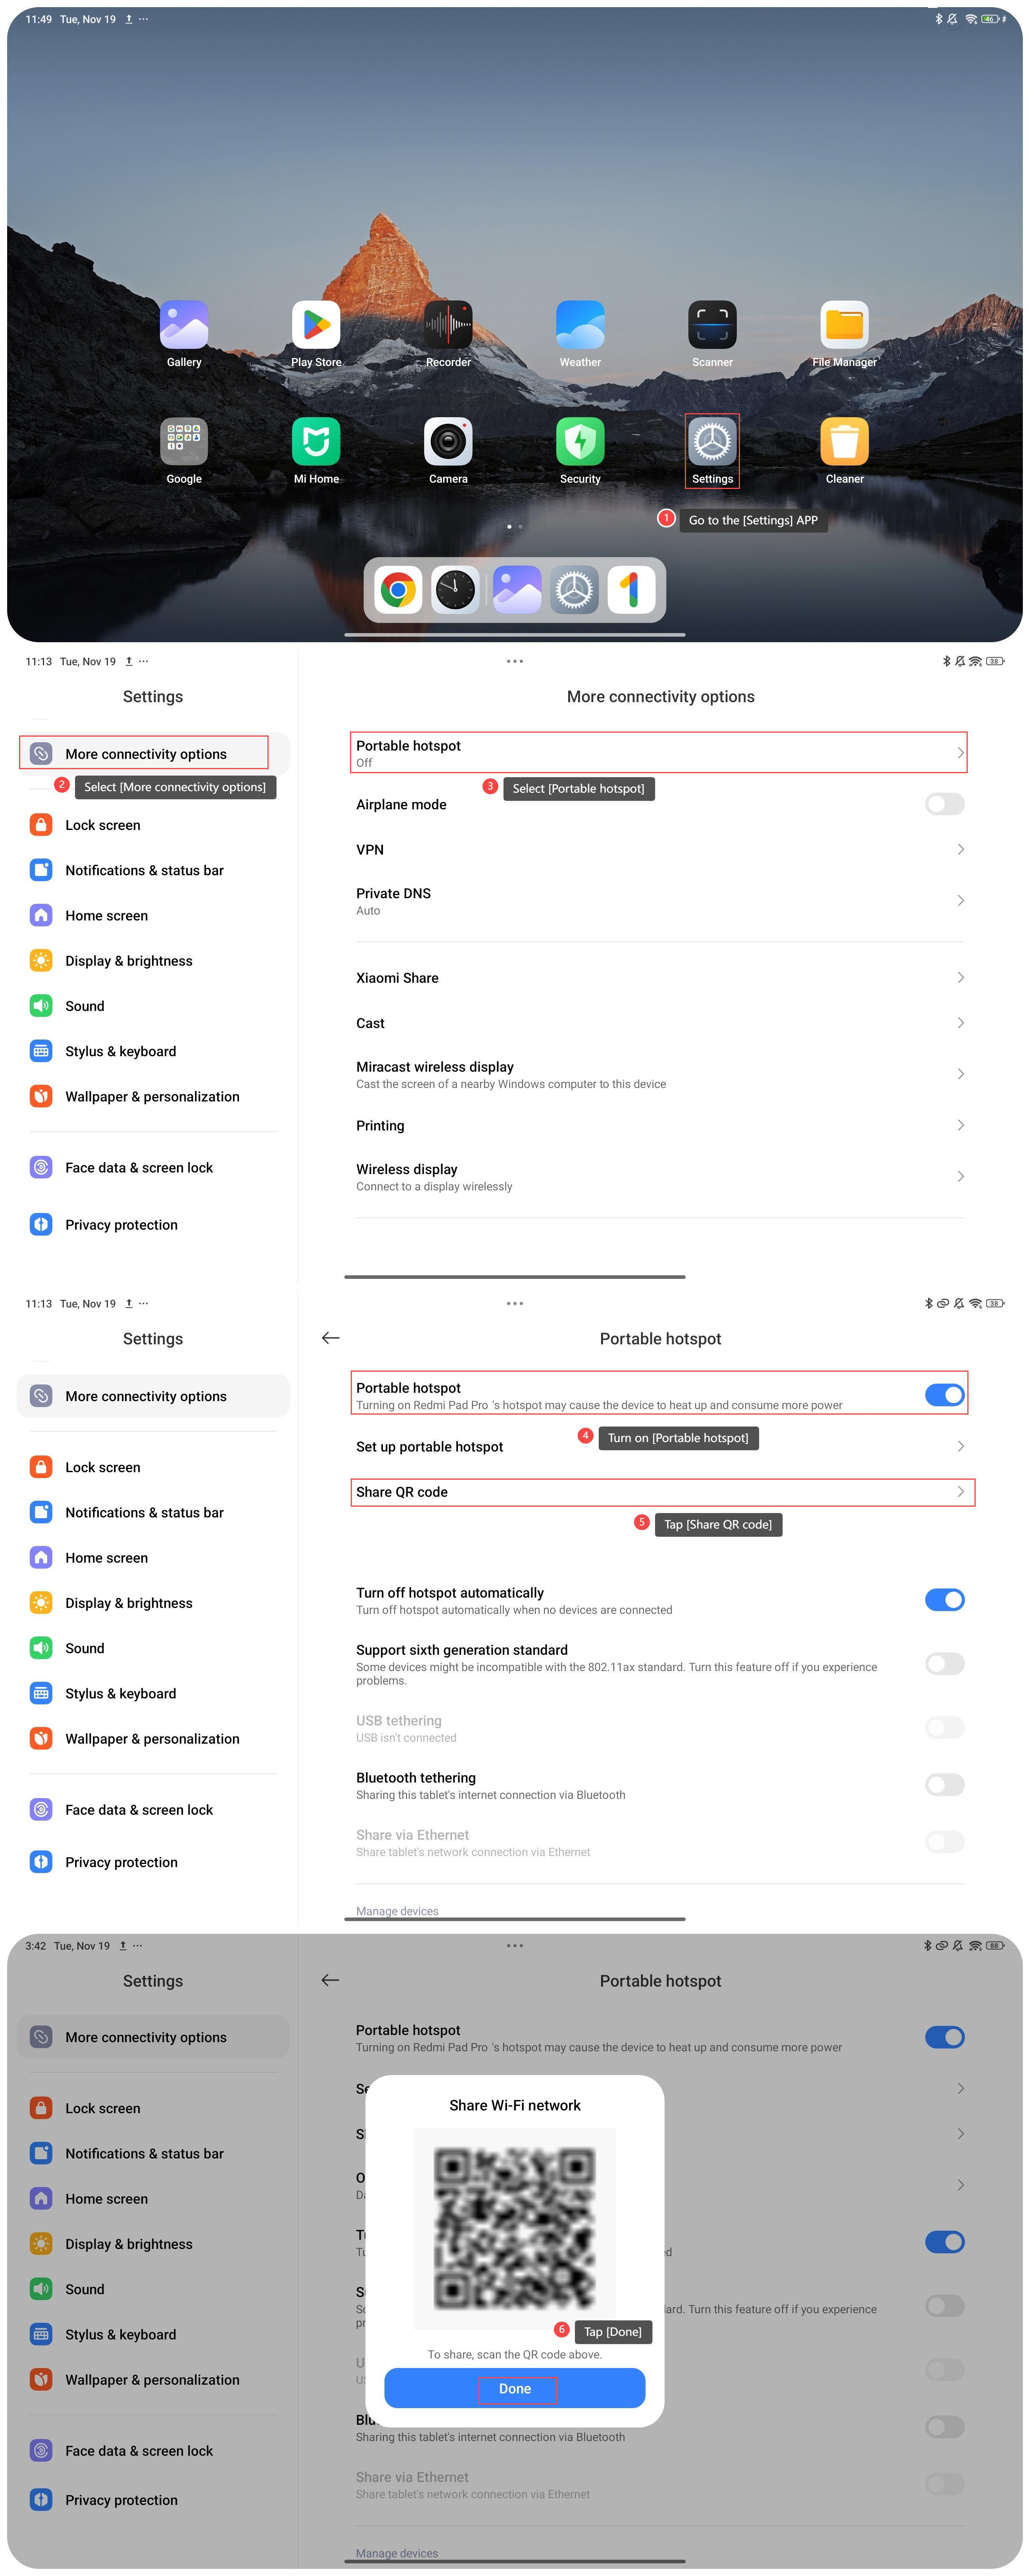Open the Scanner app icon
Viewport: 1030px width, 2576px height.
pyautogui.click(x=712, y=325)
